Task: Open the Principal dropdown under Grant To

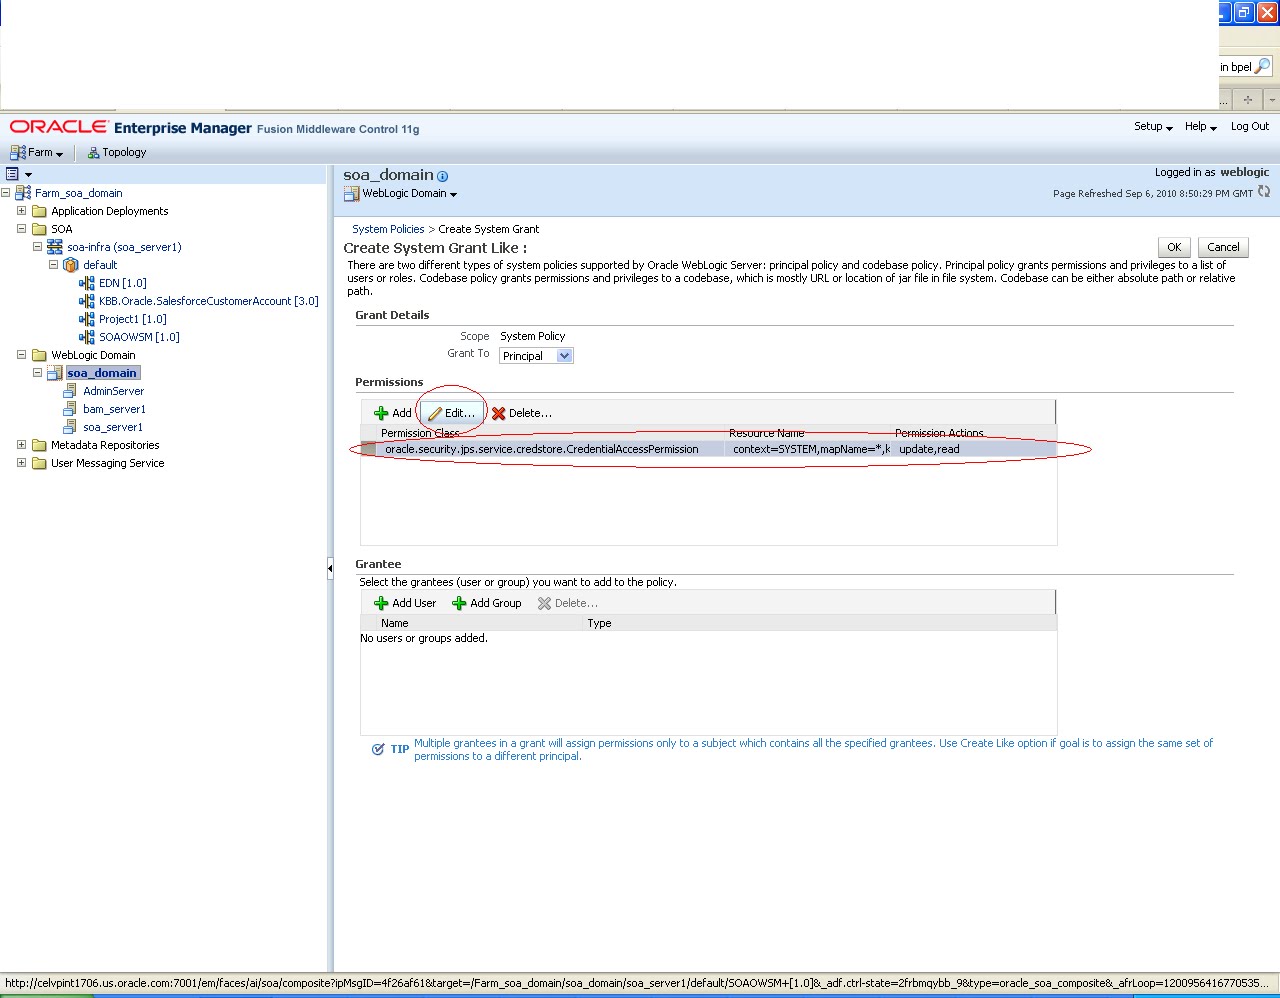Action: point(564,355)
